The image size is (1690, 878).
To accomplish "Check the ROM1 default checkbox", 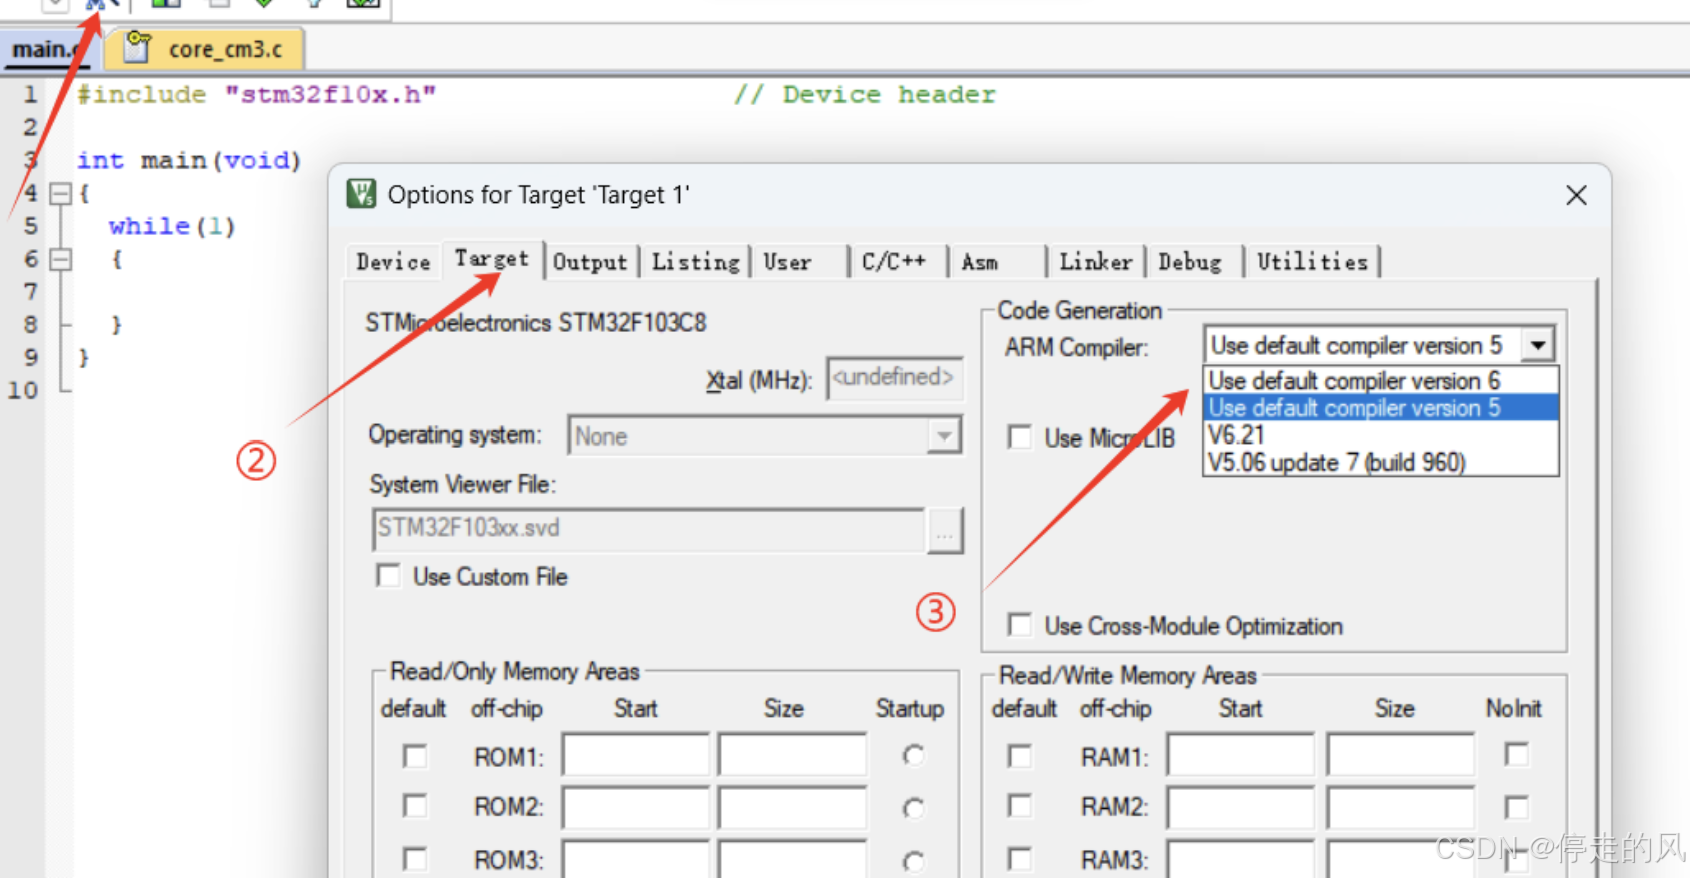I will click(415, 756).
